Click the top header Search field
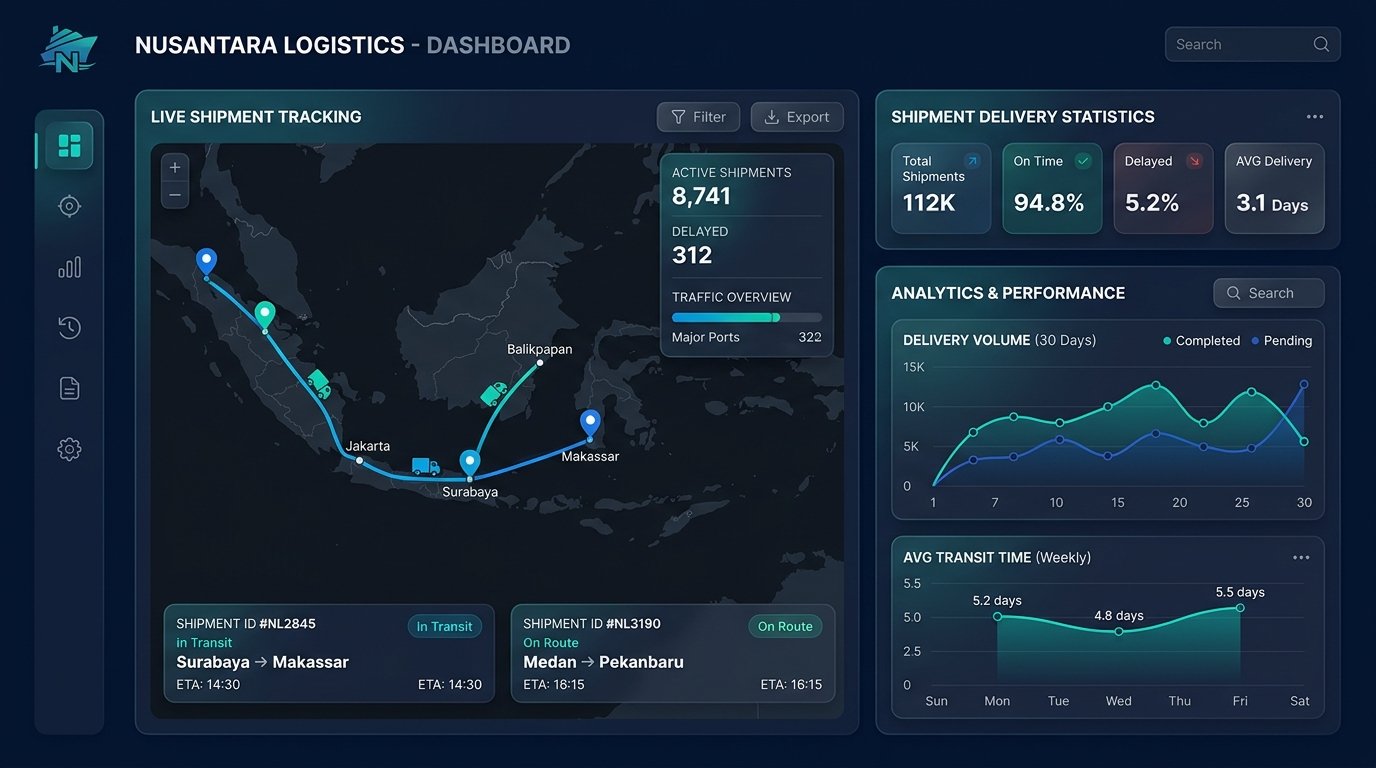Viewport: 1376px width, 768px height. coord(1252,44)
